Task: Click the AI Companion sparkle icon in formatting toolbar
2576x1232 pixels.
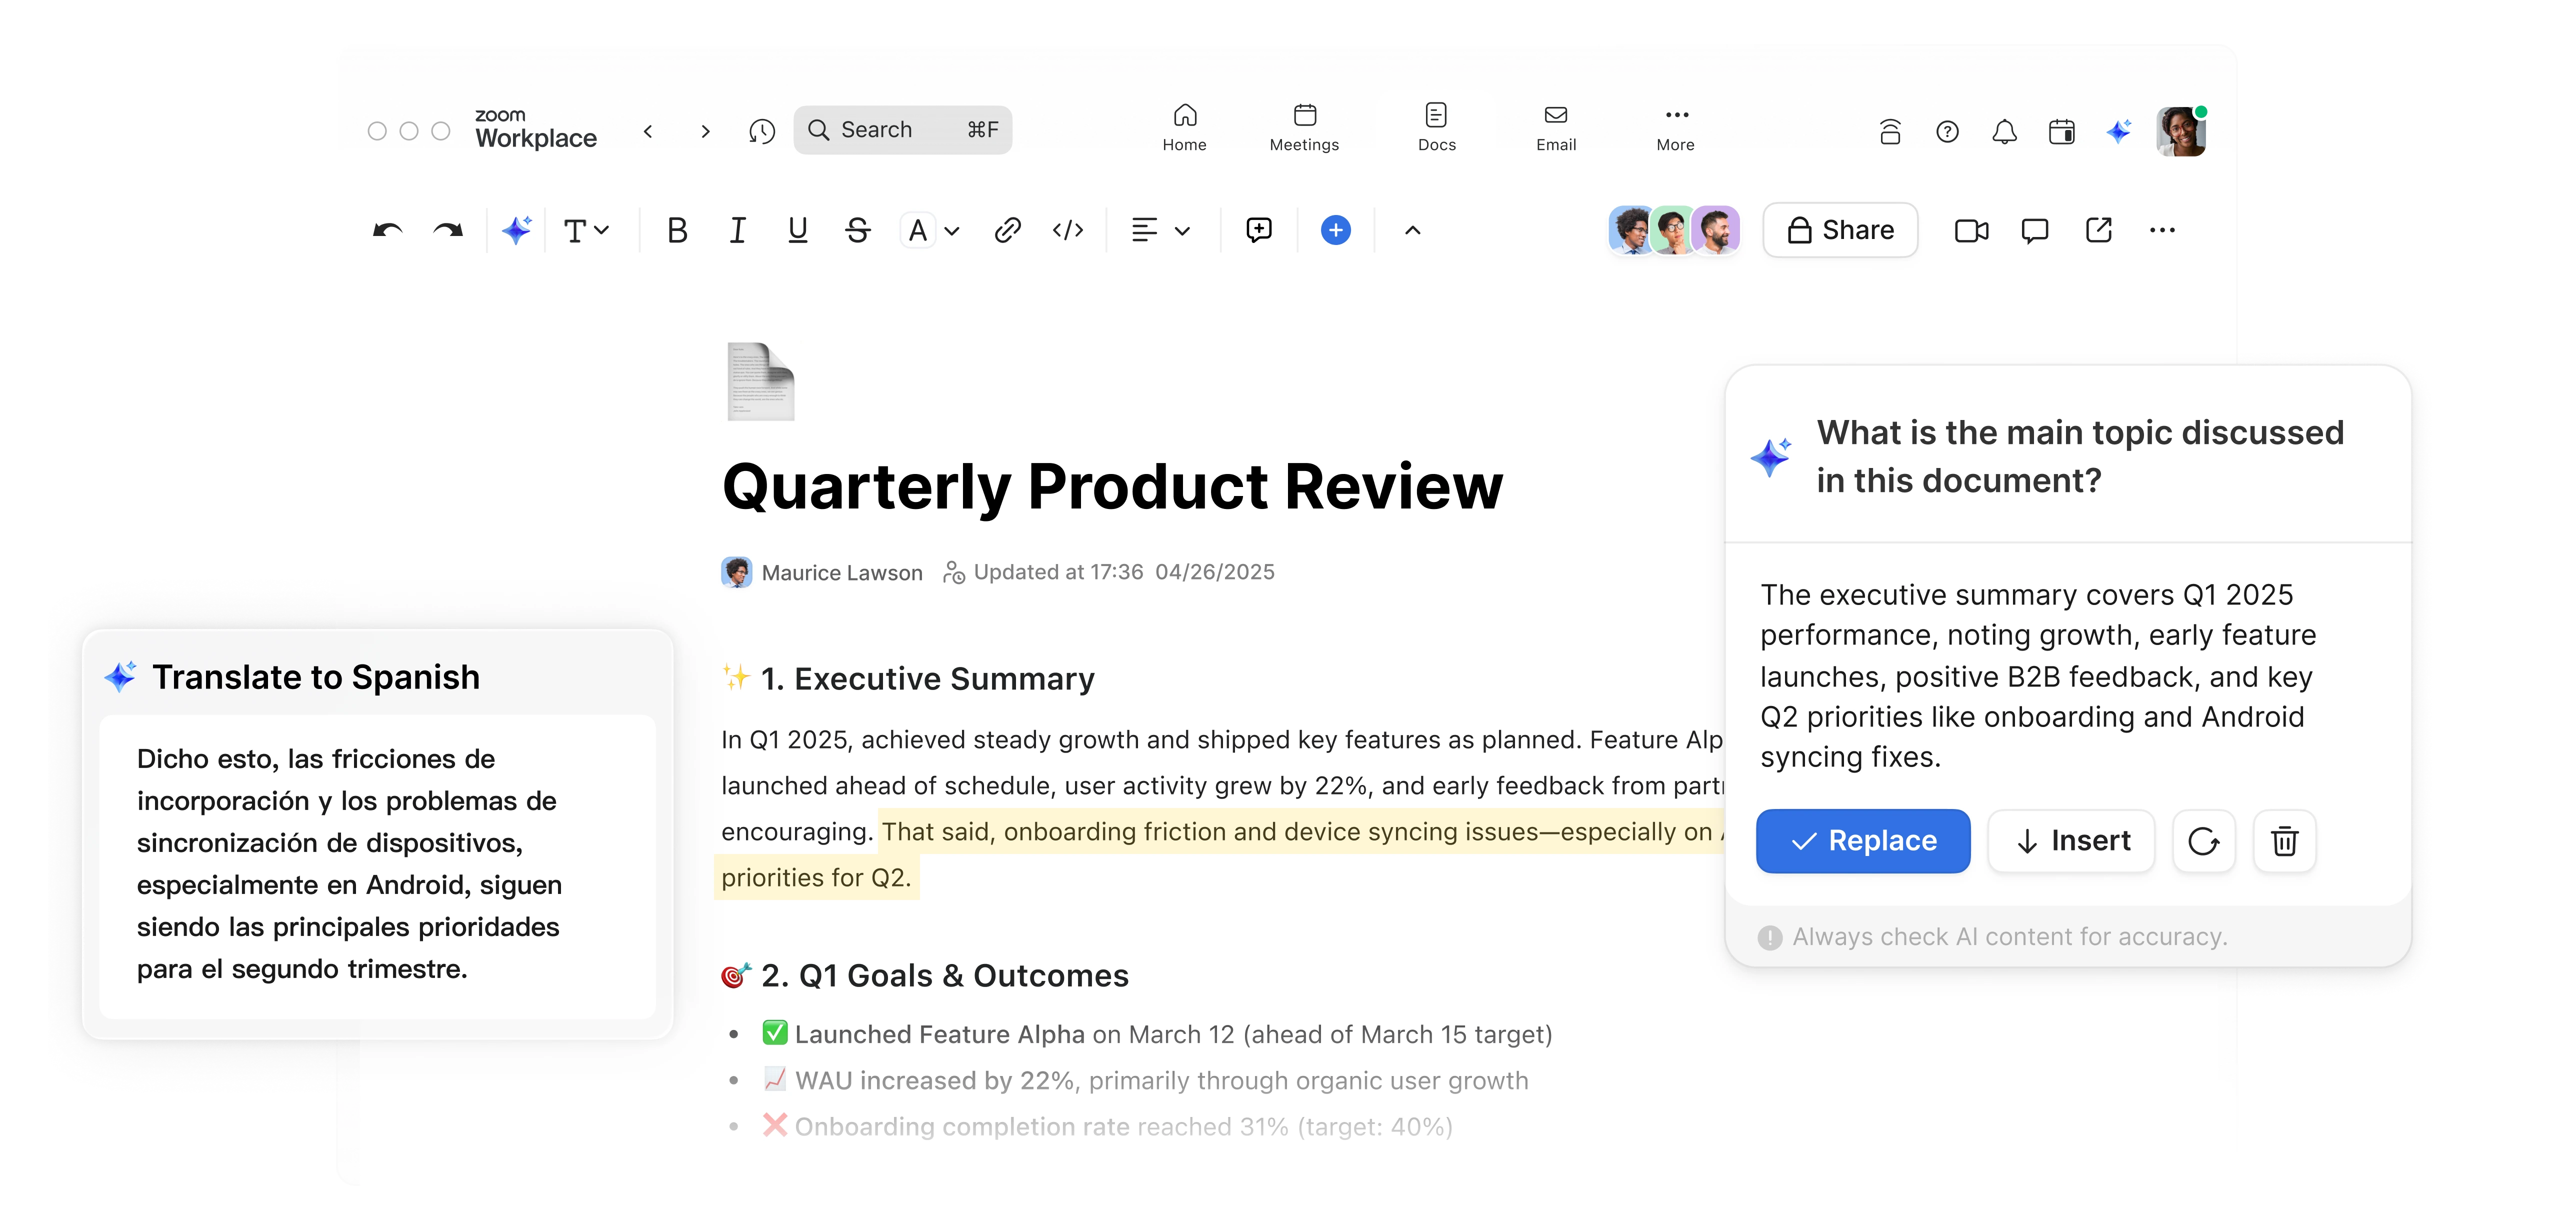Action: pos(516,230)
